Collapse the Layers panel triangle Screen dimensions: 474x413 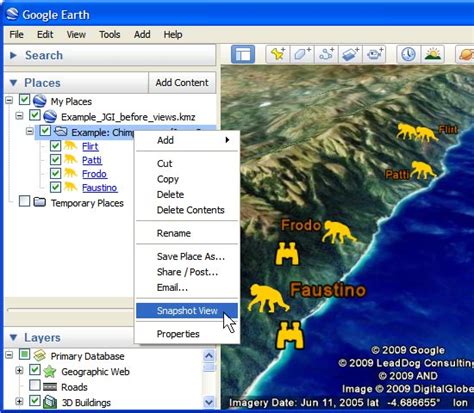(13, 338)
